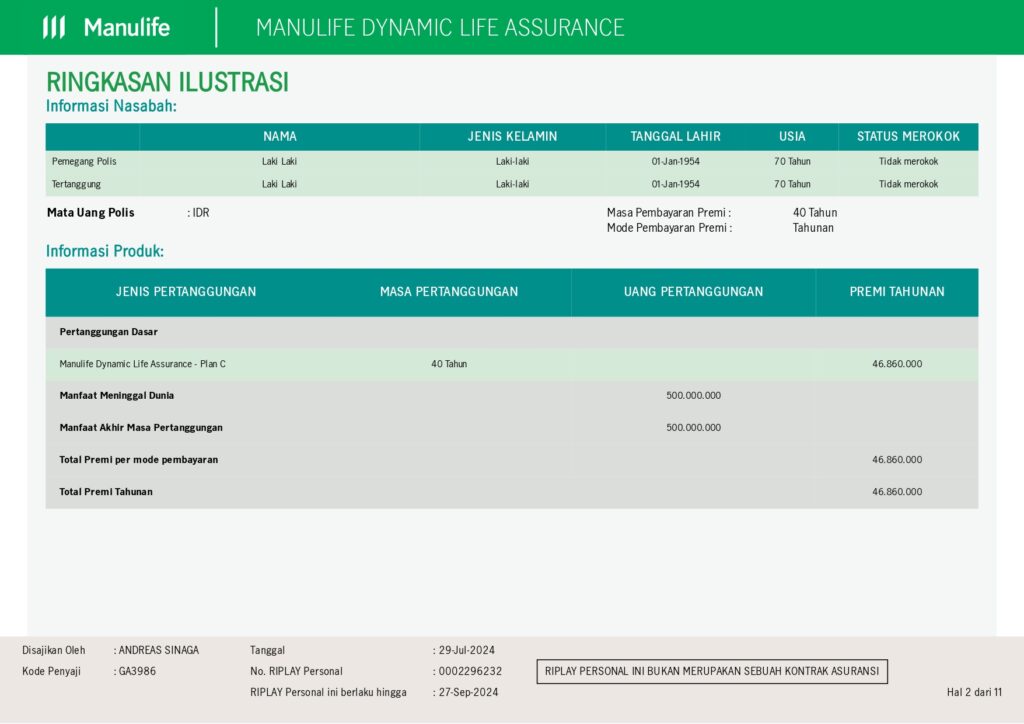Click Tidak merokok in the Tertanggung row
1024x724 pixels.
[908, 184]
